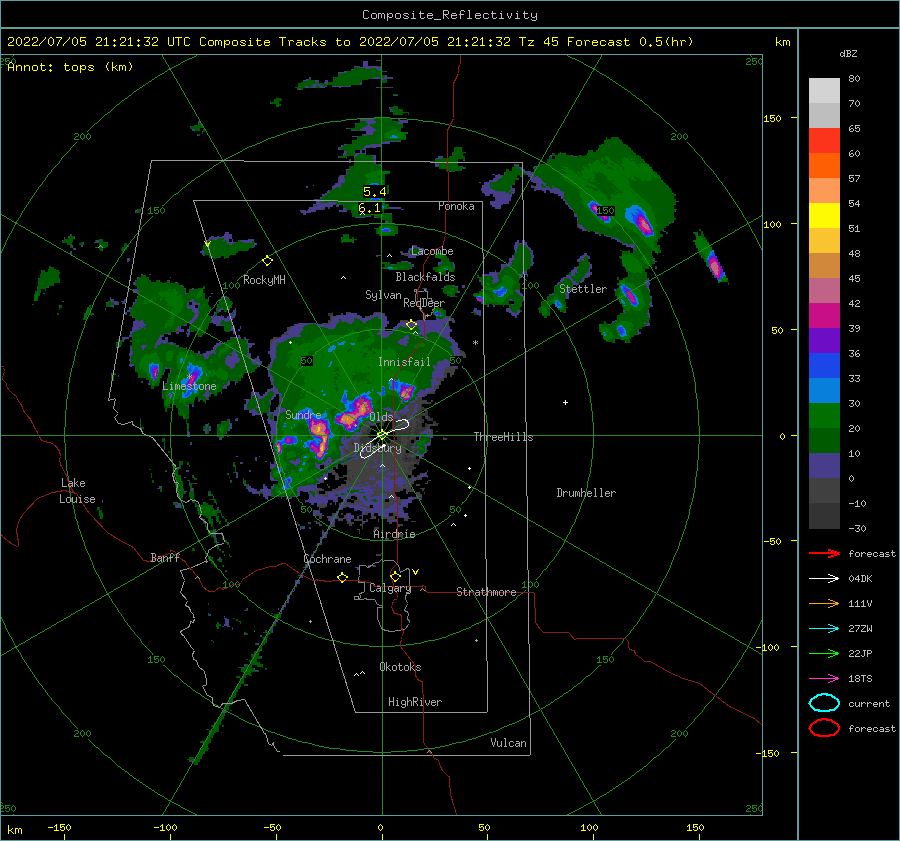Click the Didsbury label

(x=378, y=448)
